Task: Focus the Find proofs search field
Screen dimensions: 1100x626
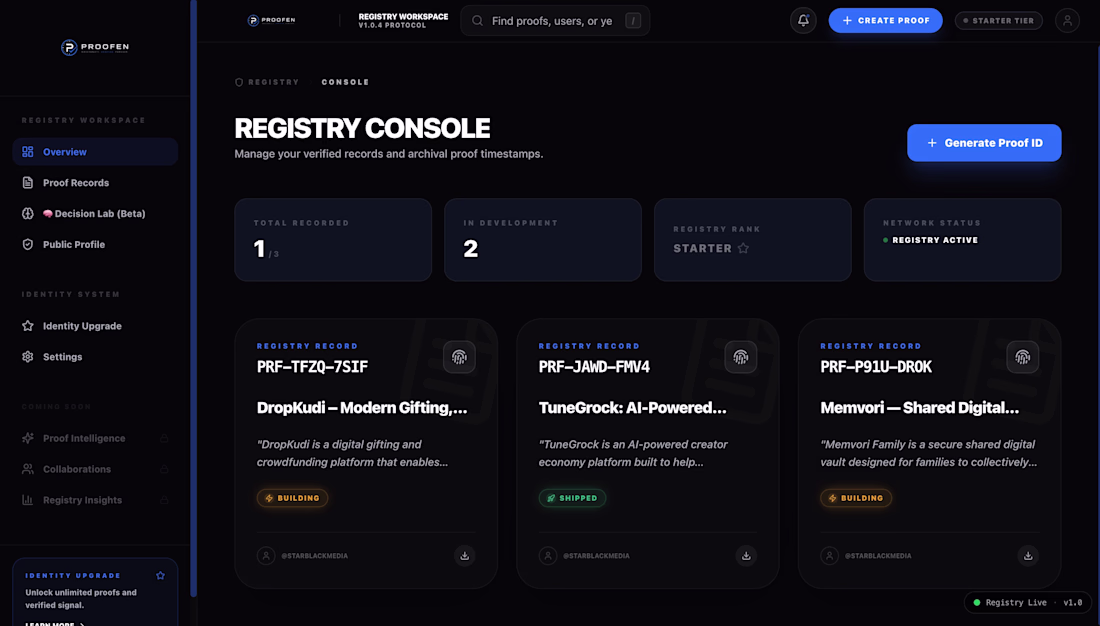Action: click(x=555, y=20)
